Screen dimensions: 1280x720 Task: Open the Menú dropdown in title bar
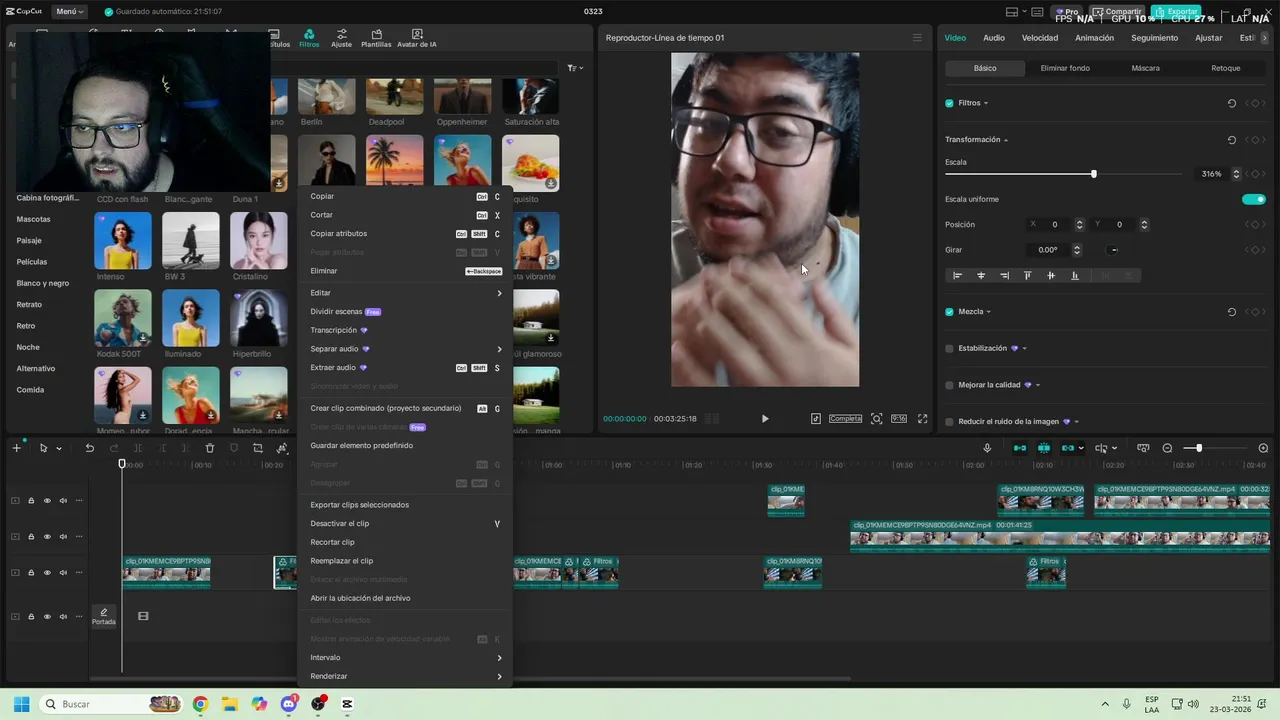[70, 12]
